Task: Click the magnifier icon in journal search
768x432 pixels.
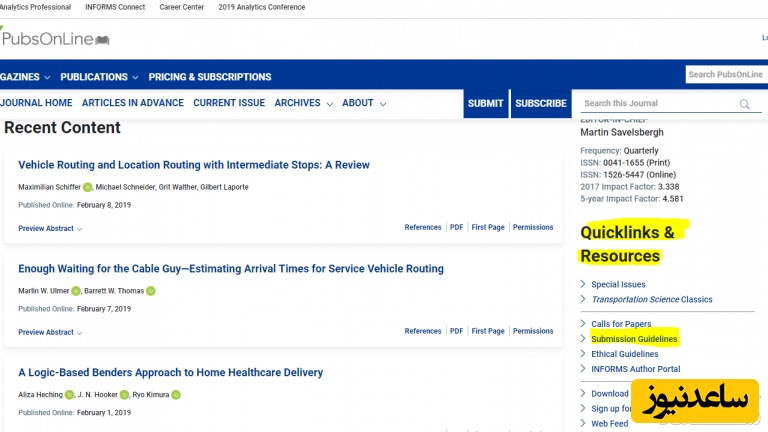Action: tap(744, 104)
